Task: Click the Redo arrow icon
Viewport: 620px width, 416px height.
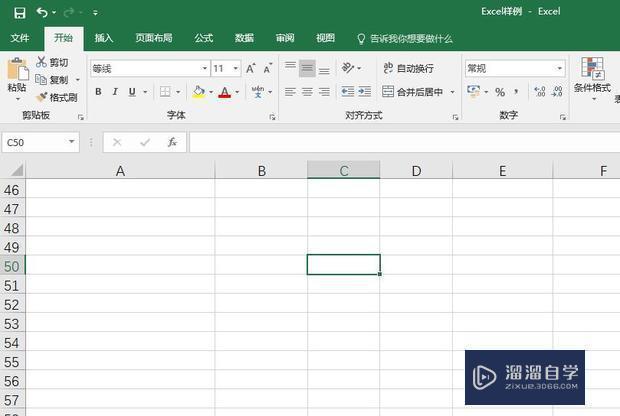Action: pos(69,12)
